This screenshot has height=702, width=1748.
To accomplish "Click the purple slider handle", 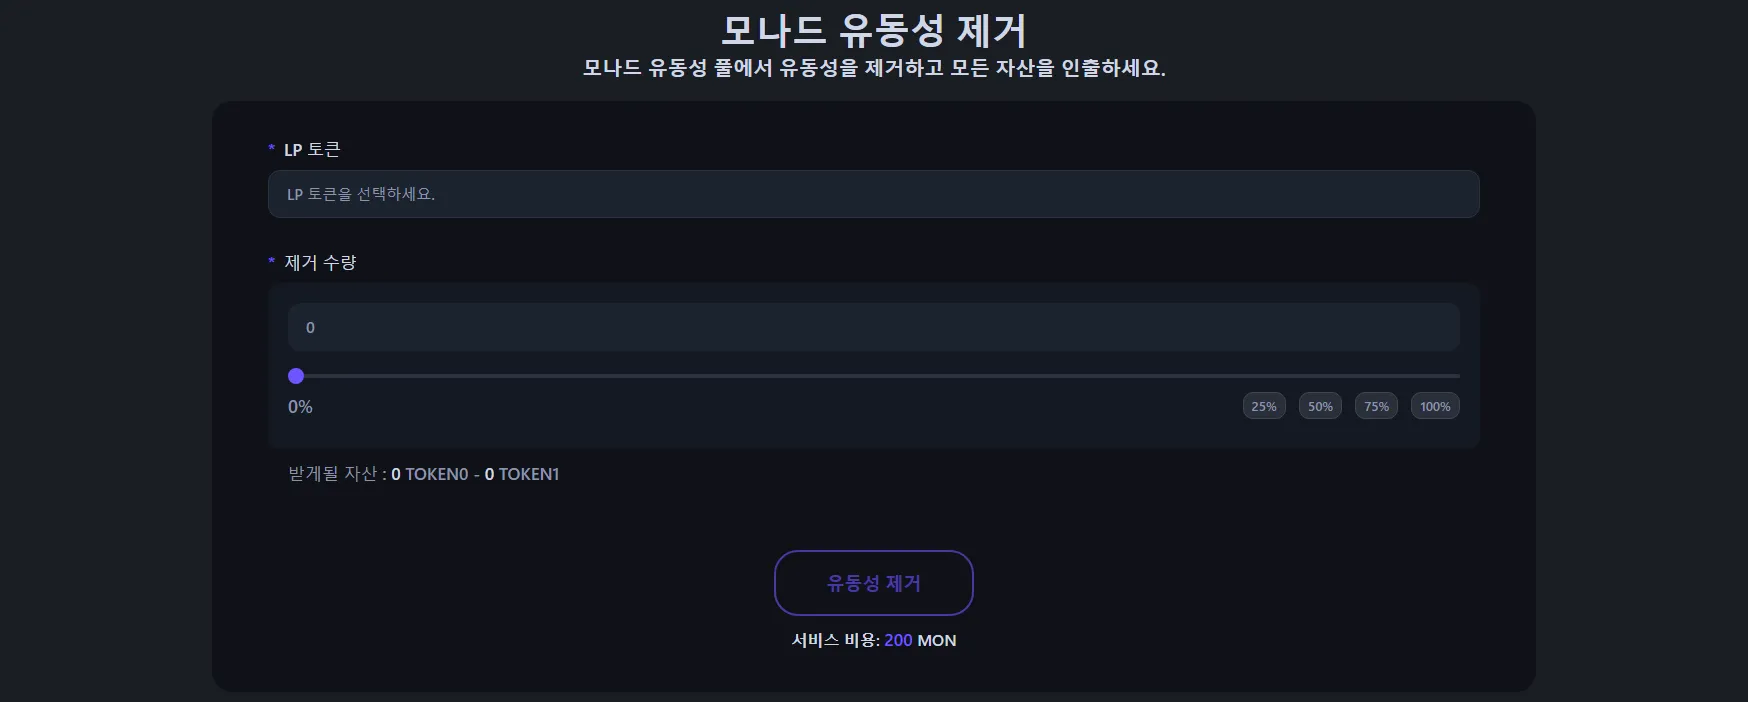I will tap(296, 376).
